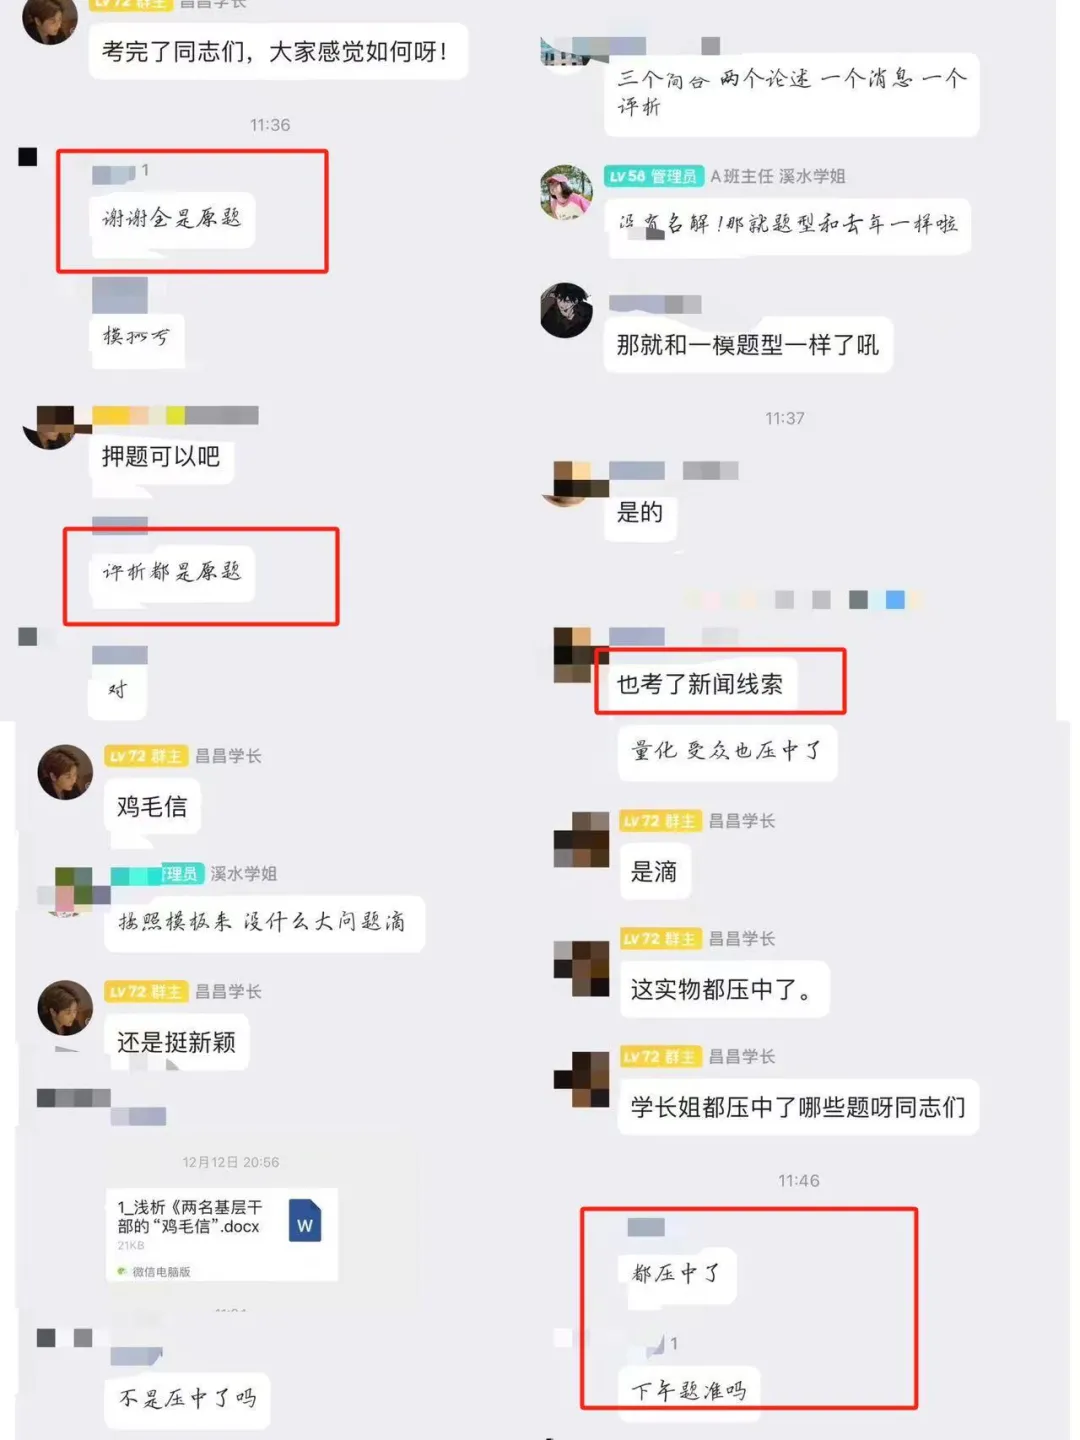This screenshot has height=1440, width=1080.
Task: Select the 评析都是原题 message bubble
Action: point(172,572)
